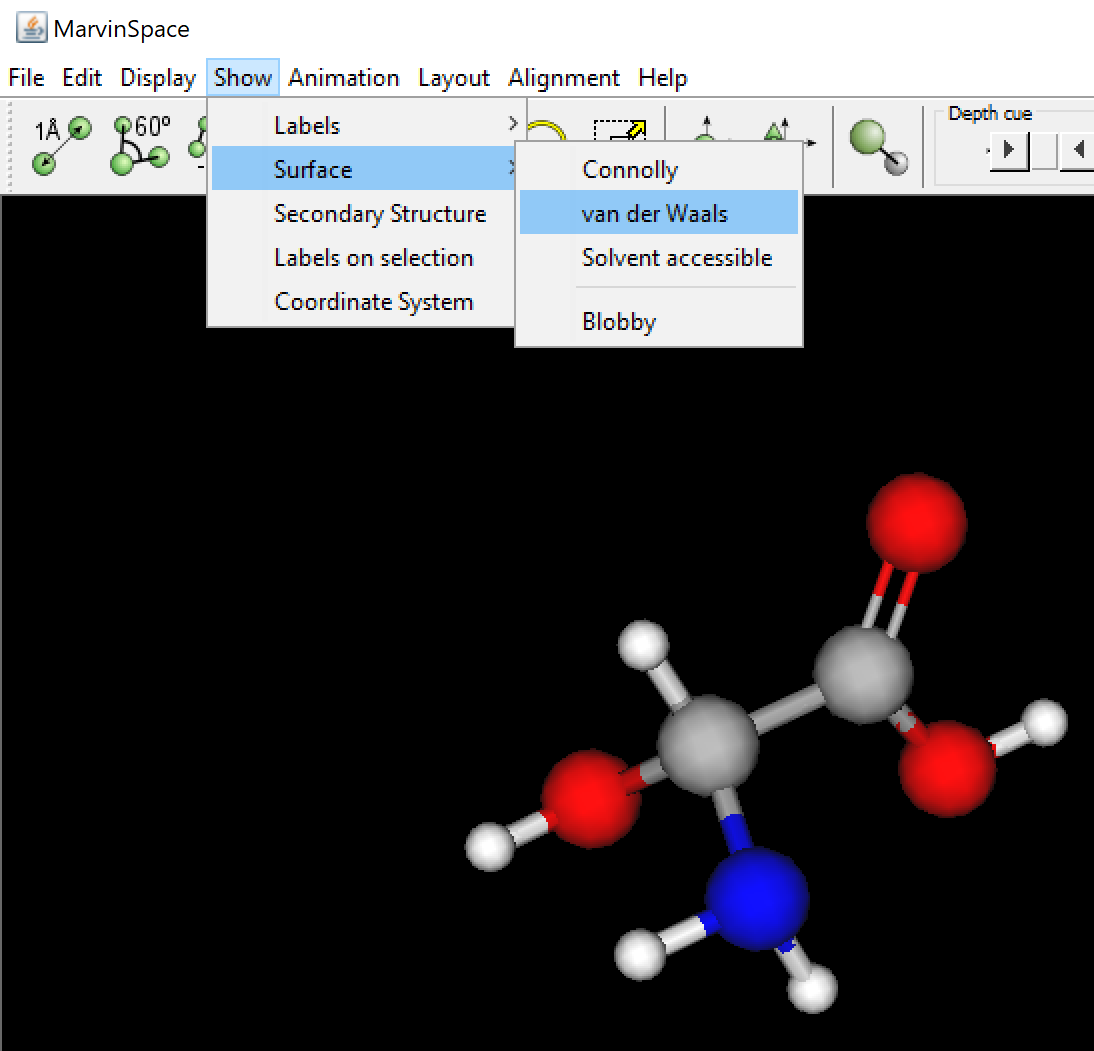Image resolution: width=1094 pixels, height=1051 pixels.
Task: Choose Blobby surface type
Action: click(x=619, y=322)
